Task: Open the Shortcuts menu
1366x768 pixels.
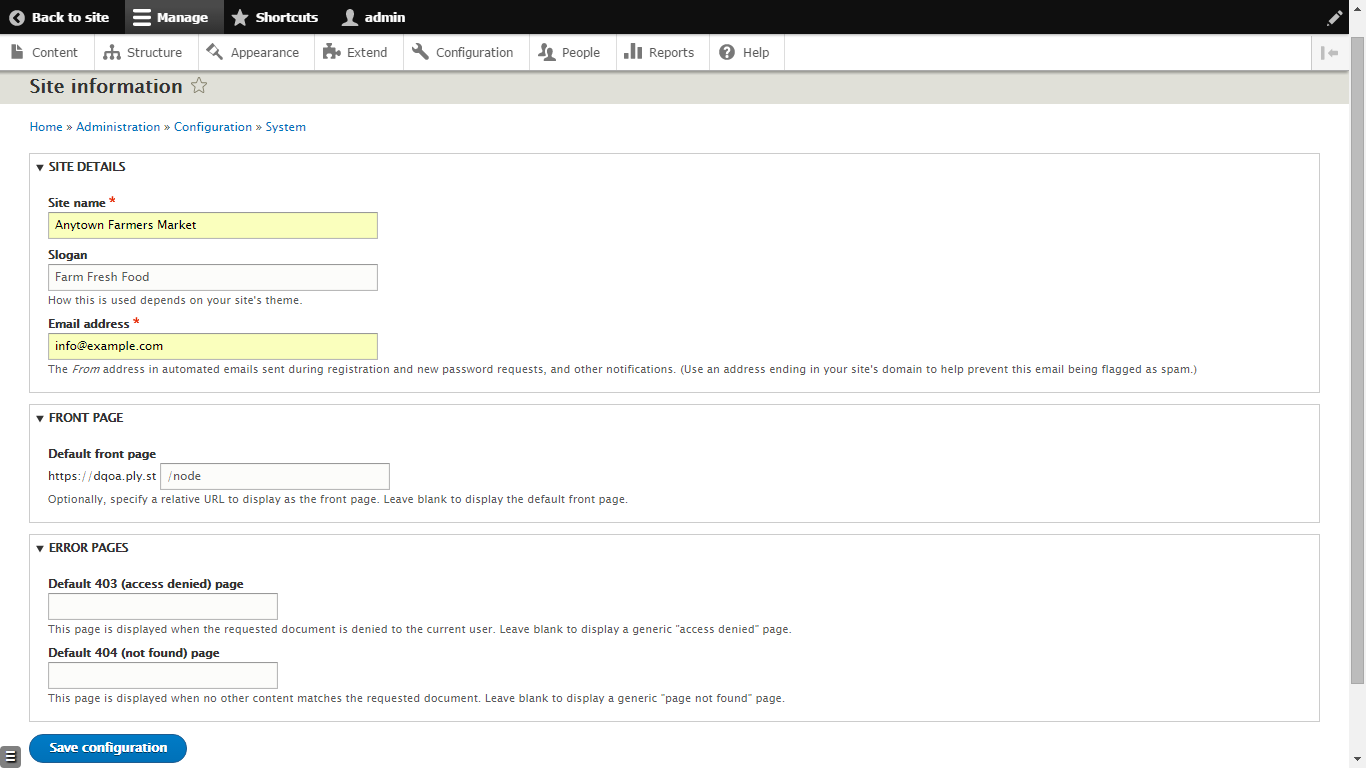Action: [275, 16]
